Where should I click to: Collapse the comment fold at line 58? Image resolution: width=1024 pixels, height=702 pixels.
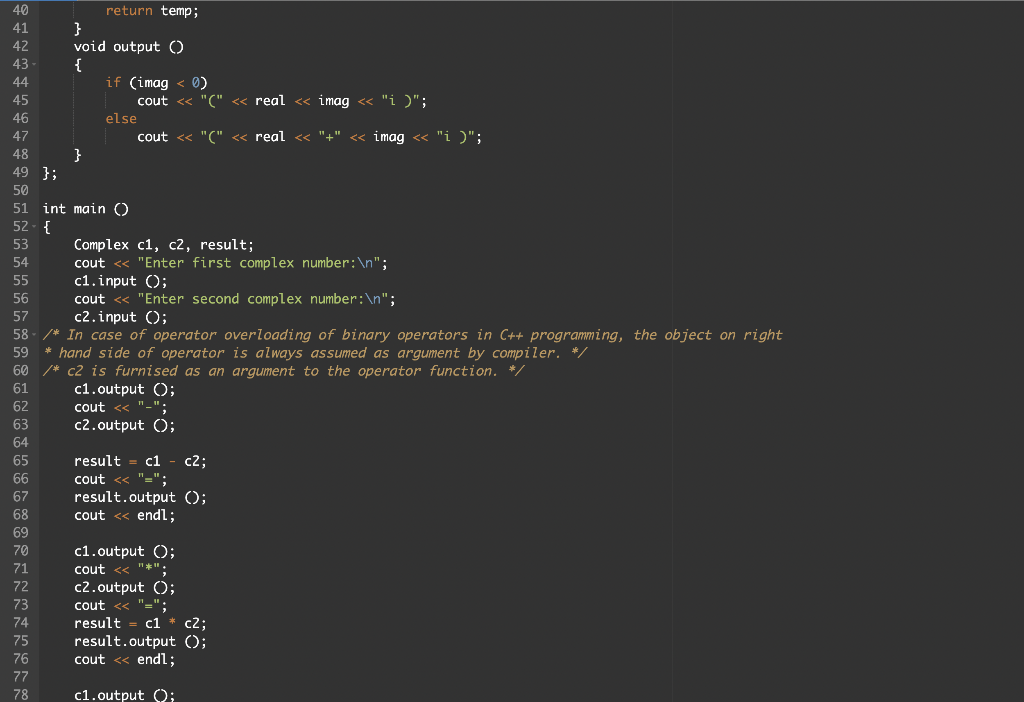click(x=33, y=334)
